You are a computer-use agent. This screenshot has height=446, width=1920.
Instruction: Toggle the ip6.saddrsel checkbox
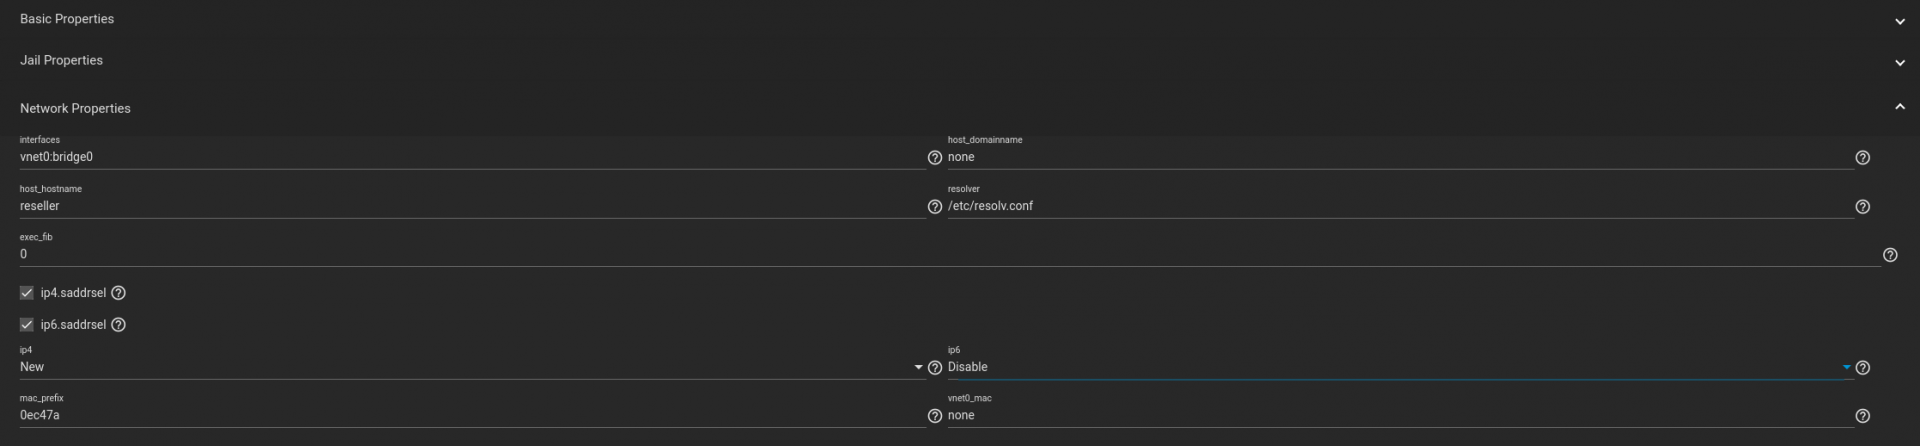tap(27, 325)
